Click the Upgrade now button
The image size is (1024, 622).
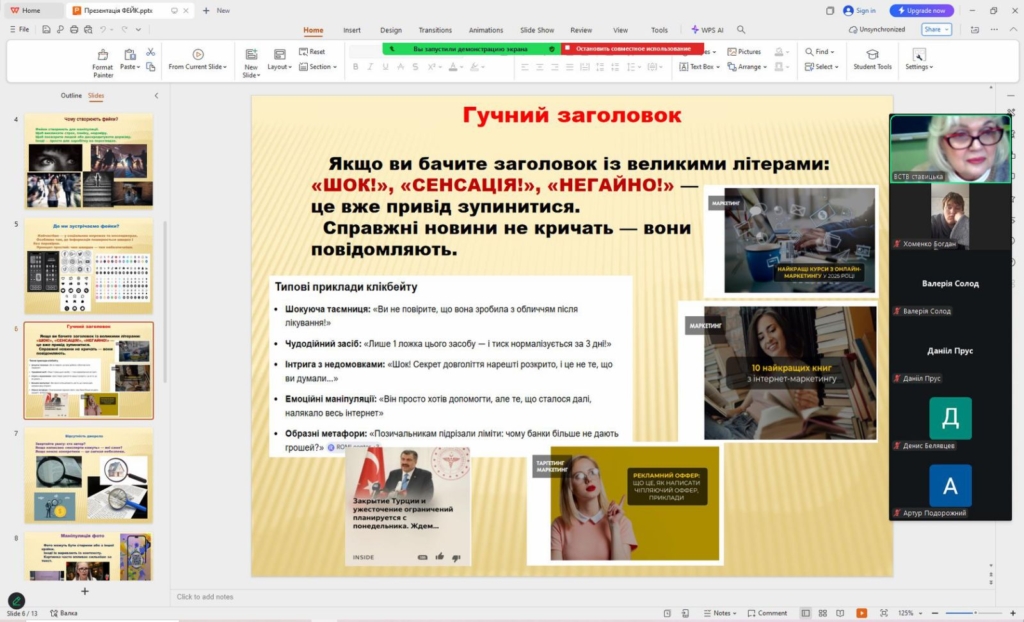click(921, 10)
